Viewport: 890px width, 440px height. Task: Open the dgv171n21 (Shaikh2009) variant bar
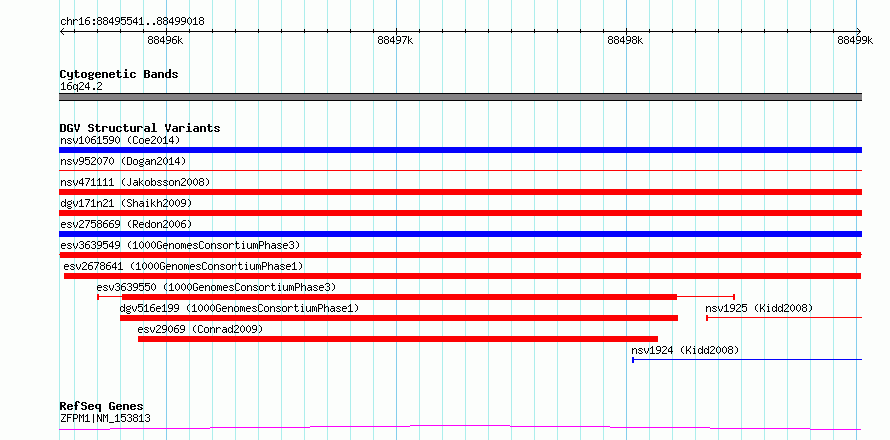click(x=460, y=213)
